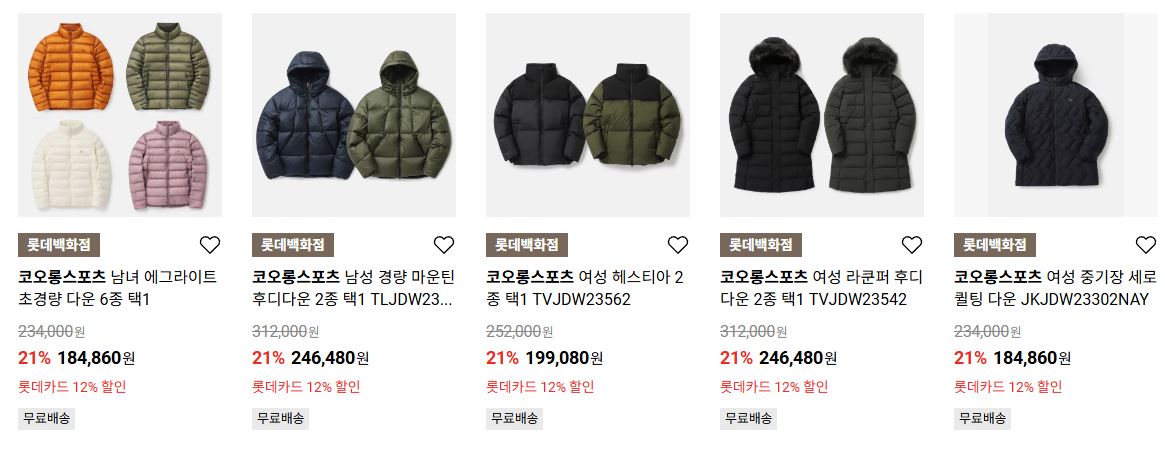The height and width of the screenshot is (451, 1165).
Task: Open the four-color lightweight down jacket thumbnail
Action: click(x=120, y=115)
